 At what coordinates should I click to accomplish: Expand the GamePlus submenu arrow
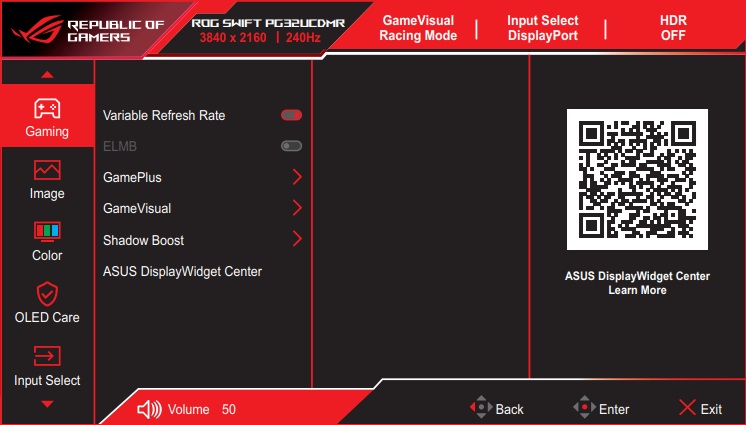click(x=297, y=177)
